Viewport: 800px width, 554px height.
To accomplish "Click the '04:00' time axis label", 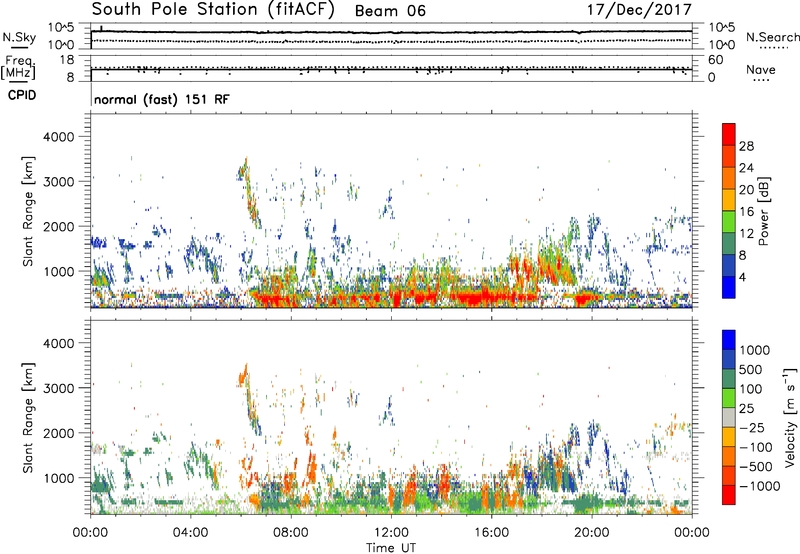I will [x=190, y=533].
